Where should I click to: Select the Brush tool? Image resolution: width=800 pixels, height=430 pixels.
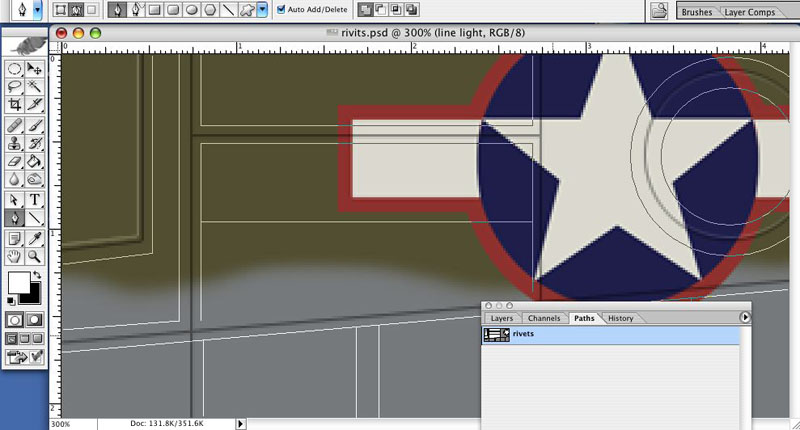[34, 125]
